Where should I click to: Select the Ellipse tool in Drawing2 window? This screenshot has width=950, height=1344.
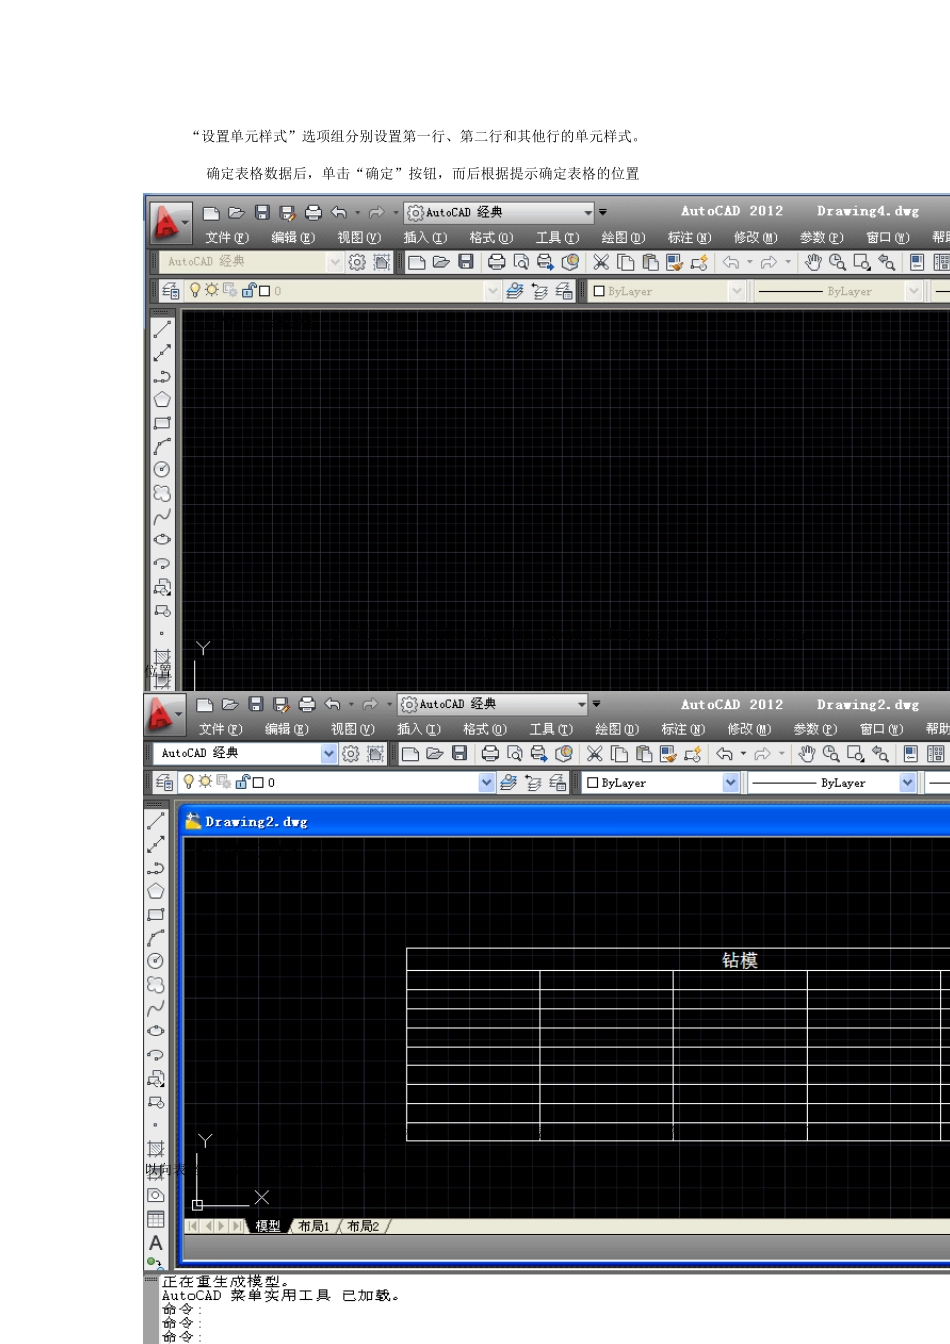pos(156,1031)
